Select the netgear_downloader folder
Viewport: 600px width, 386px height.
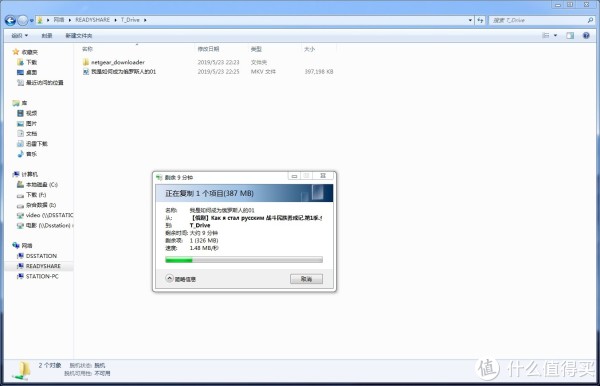click(117, 62)
